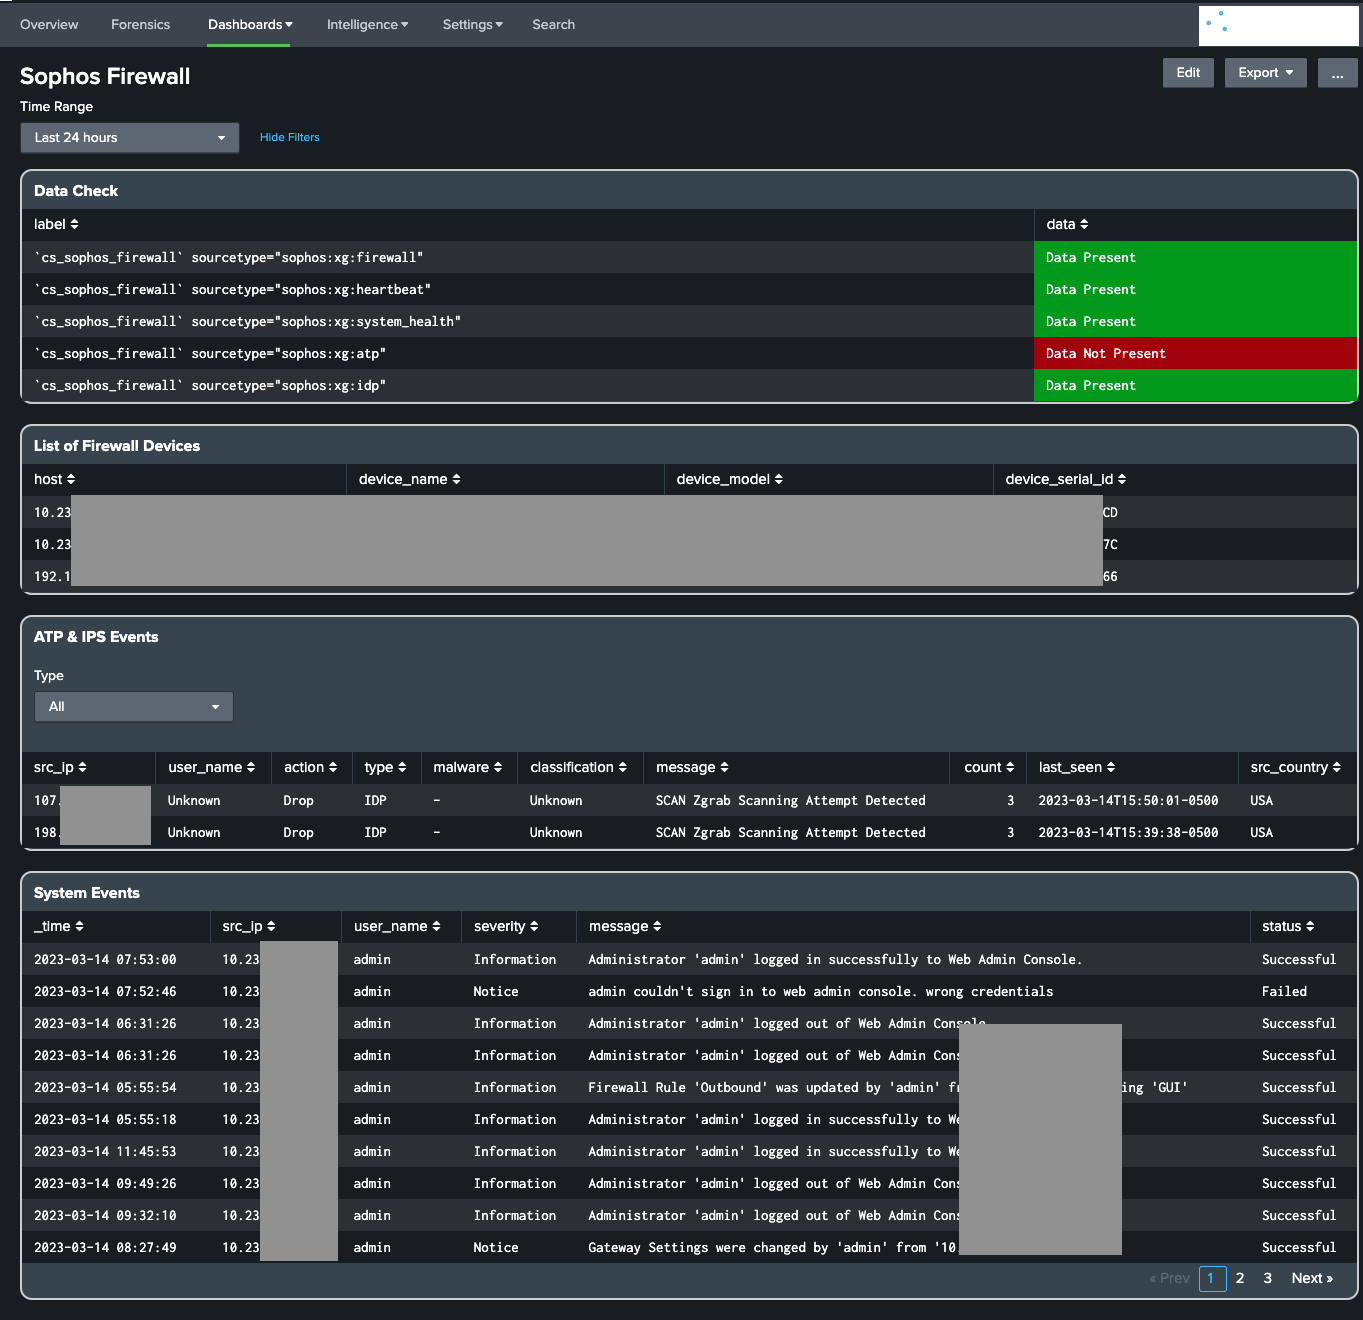Sort ATP & IPS events by user_name
Image resolution: width=1363 pixels, height=1320 pixels.
211,767
